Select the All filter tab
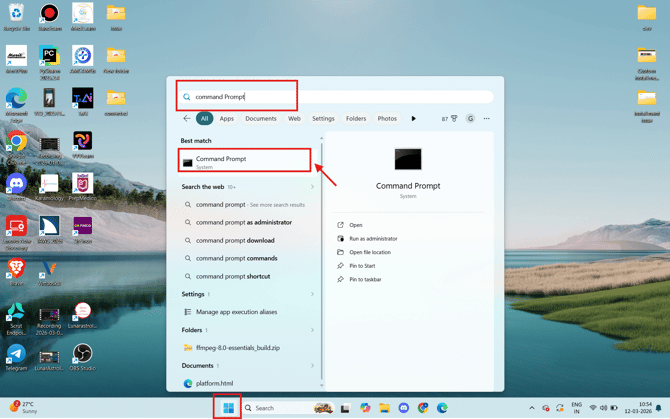This screenshot has height=419, width=670. [205, 119]
